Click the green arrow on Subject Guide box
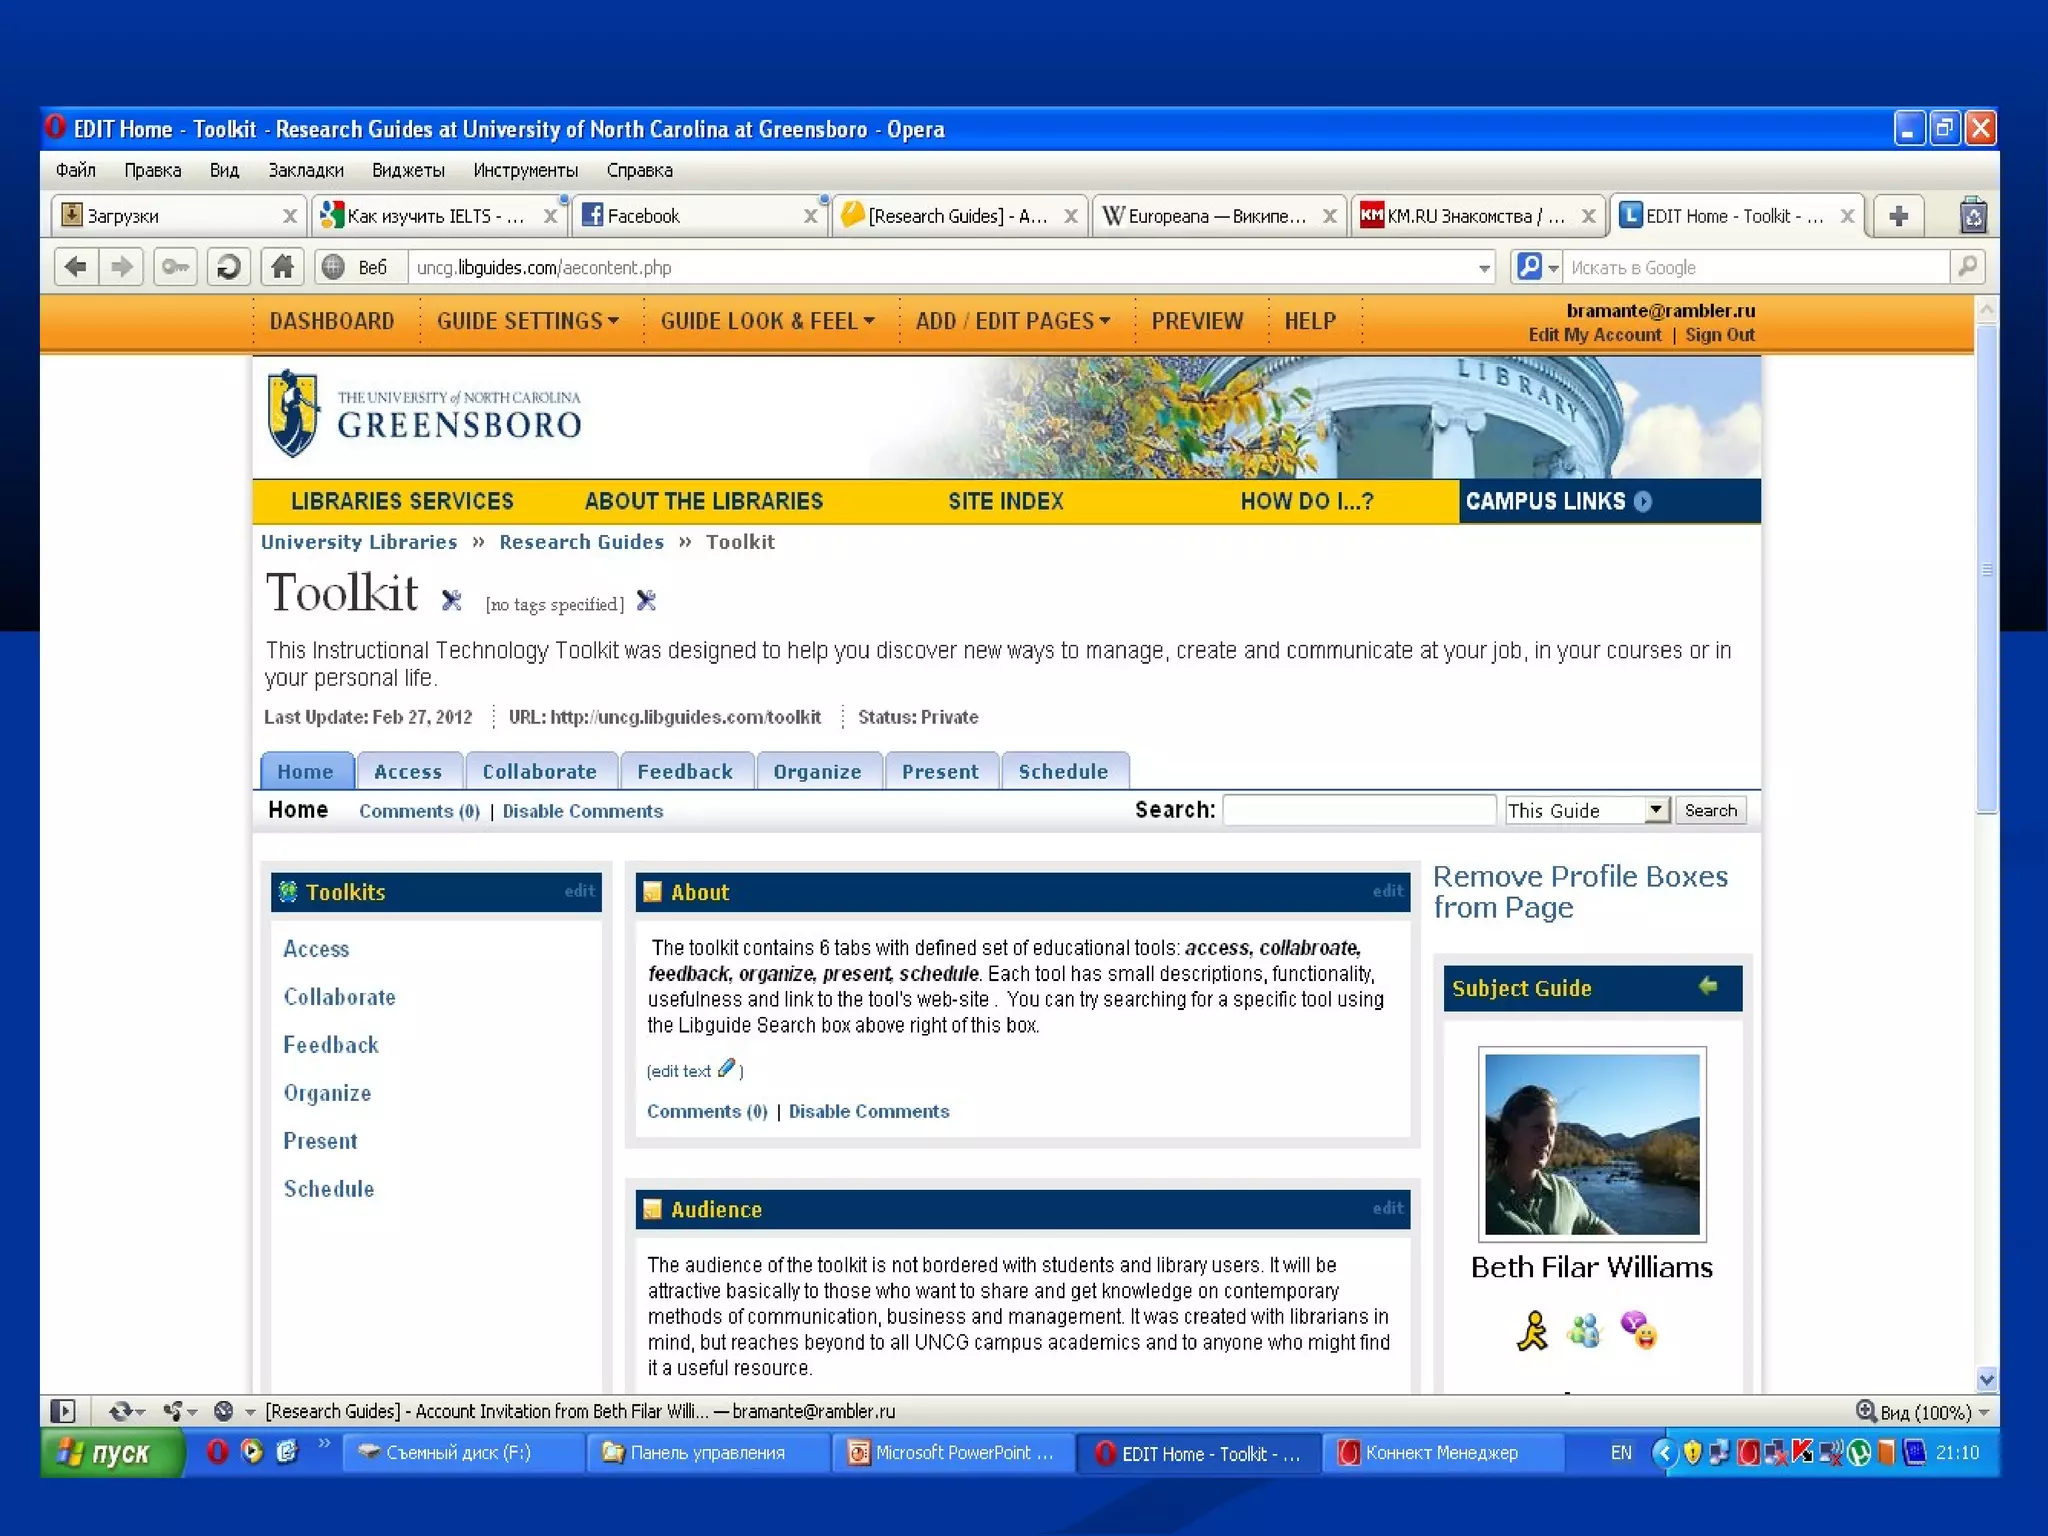The width and height of the screenshot is (2048, 1536). click(x=1708, y=987)
